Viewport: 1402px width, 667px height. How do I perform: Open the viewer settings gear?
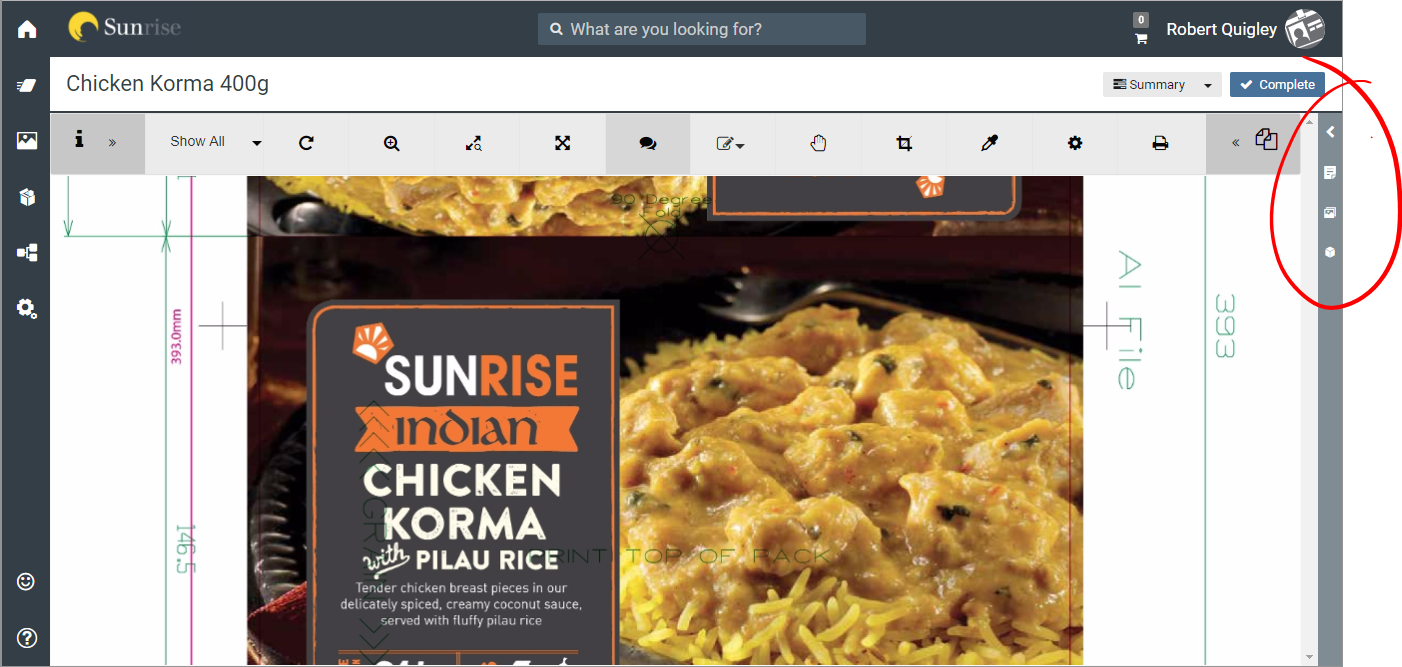pos(1075,143)
